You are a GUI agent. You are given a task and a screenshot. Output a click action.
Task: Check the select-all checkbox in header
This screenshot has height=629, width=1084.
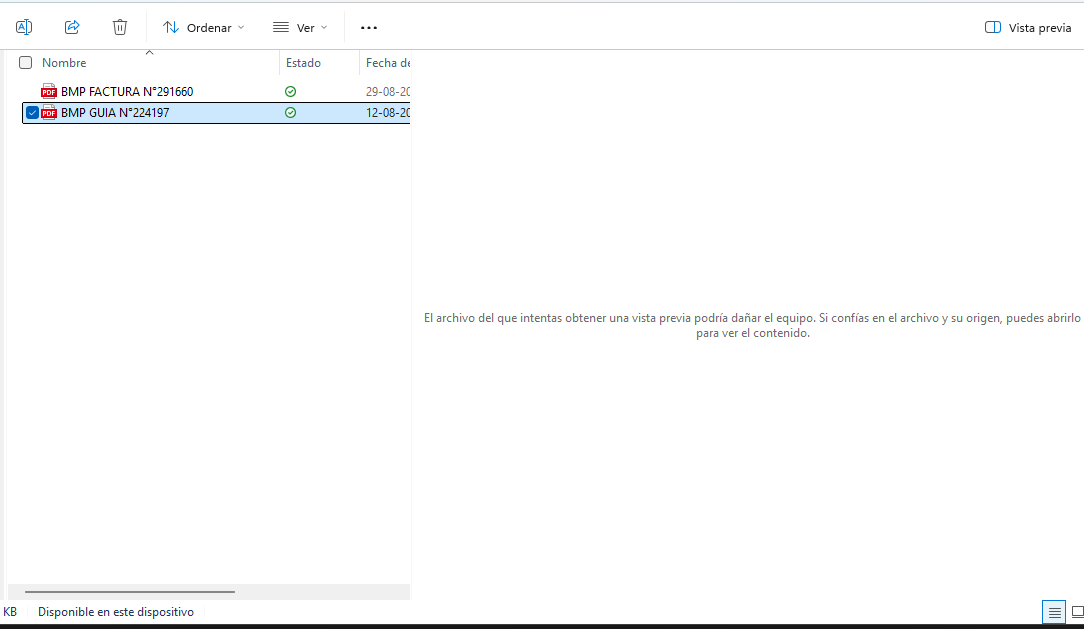coord(25,62)
